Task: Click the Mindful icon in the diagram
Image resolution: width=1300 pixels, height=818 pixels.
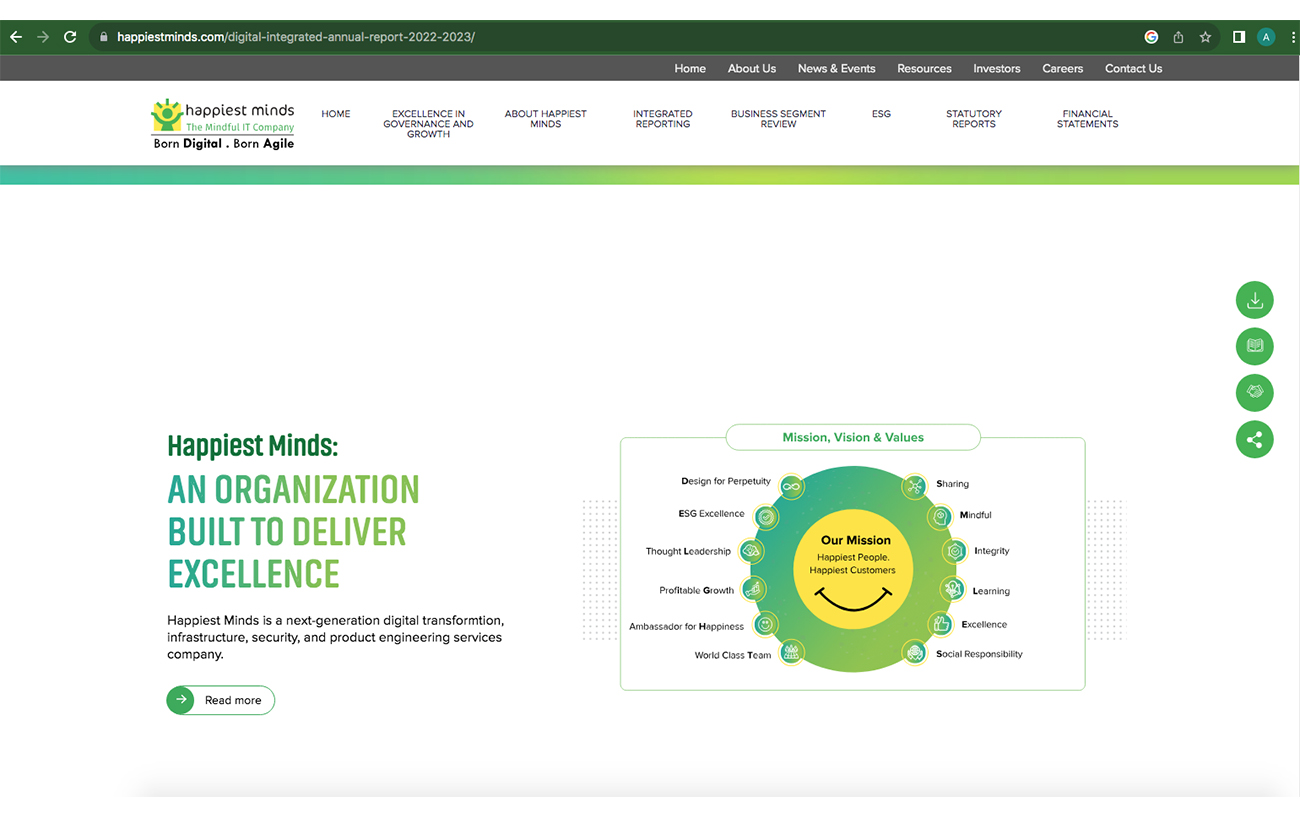Action: [x=940, y=517]
